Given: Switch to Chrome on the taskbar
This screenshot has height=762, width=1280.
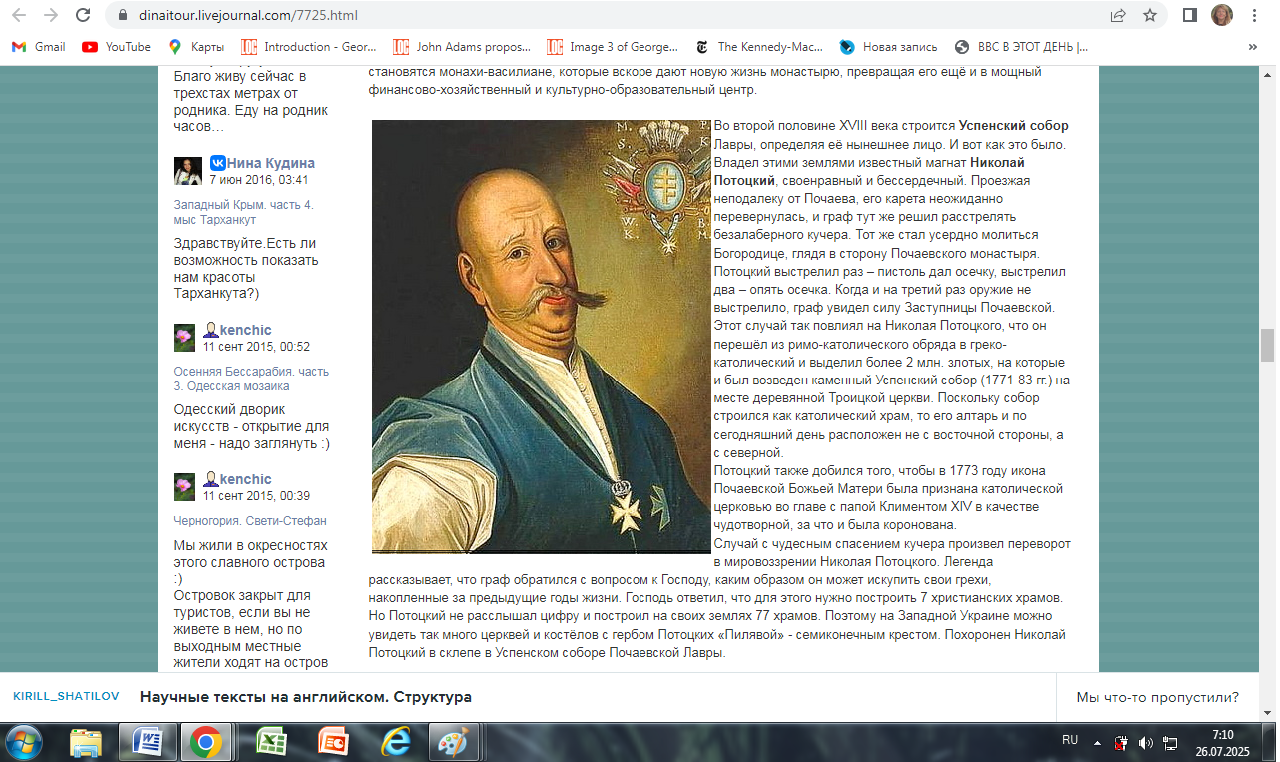Looking at the screenshot, I should click(x=207, y=742).
